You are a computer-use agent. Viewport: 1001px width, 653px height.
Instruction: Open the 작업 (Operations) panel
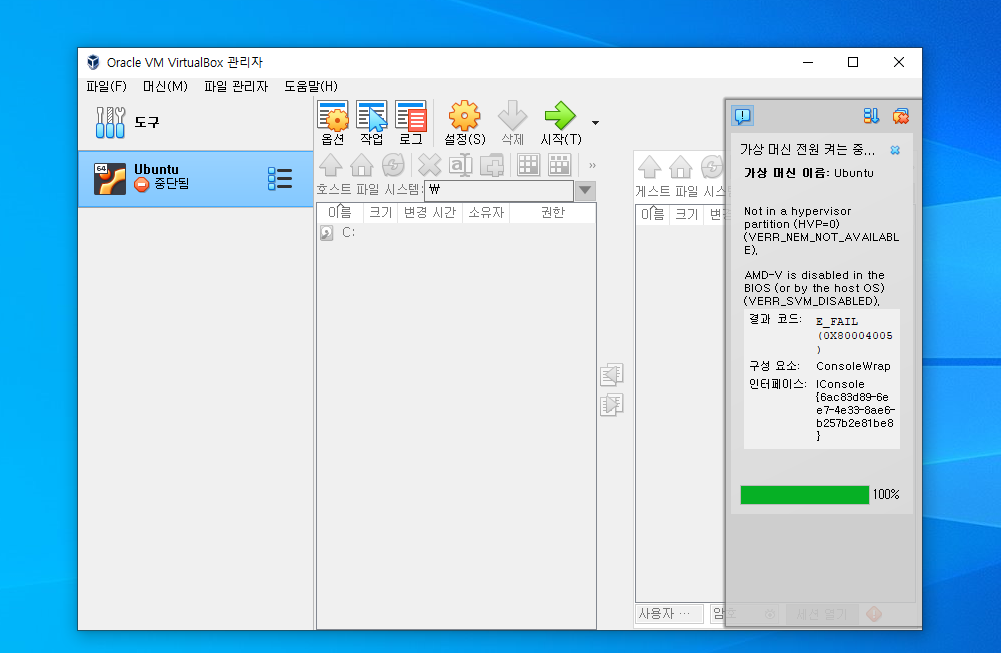(x=372, y=123)
